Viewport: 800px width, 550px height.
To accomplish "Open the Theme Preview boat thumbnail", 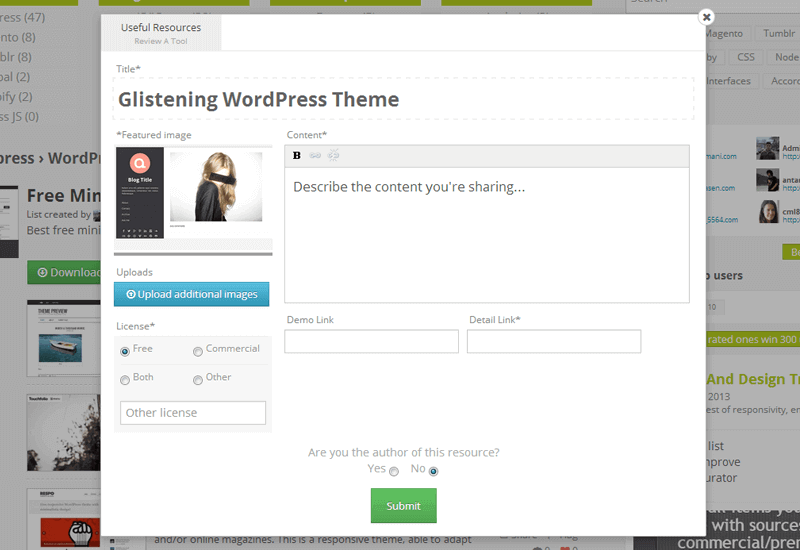I will [x=64, y=338].
